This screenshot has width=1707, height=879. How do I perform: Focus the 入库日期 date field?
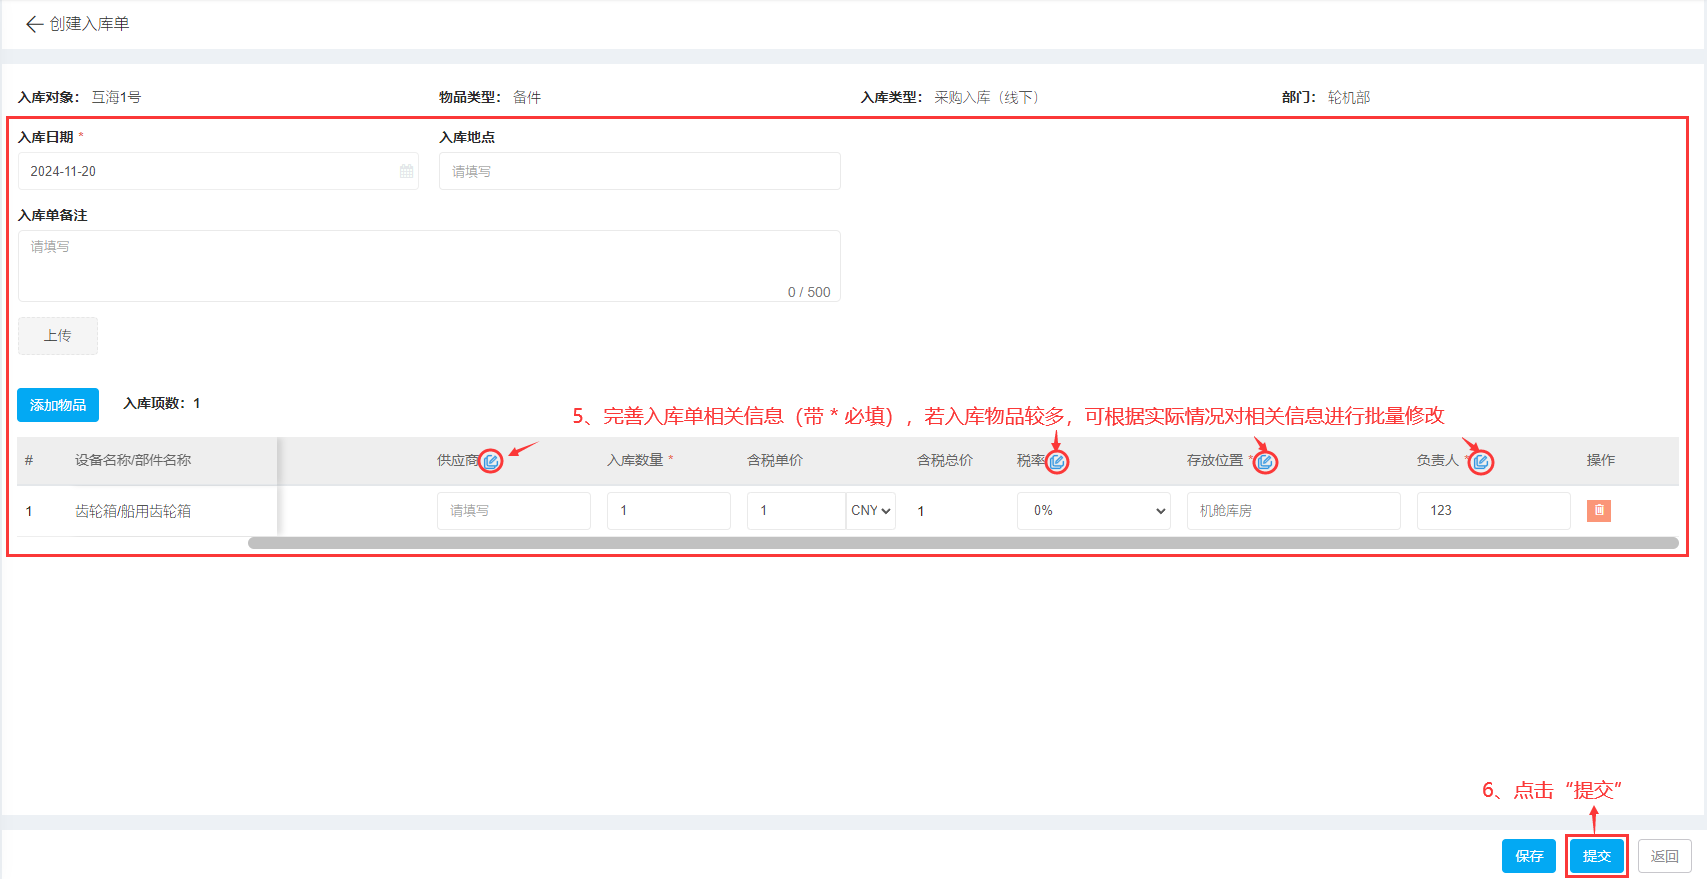[218, 171]
